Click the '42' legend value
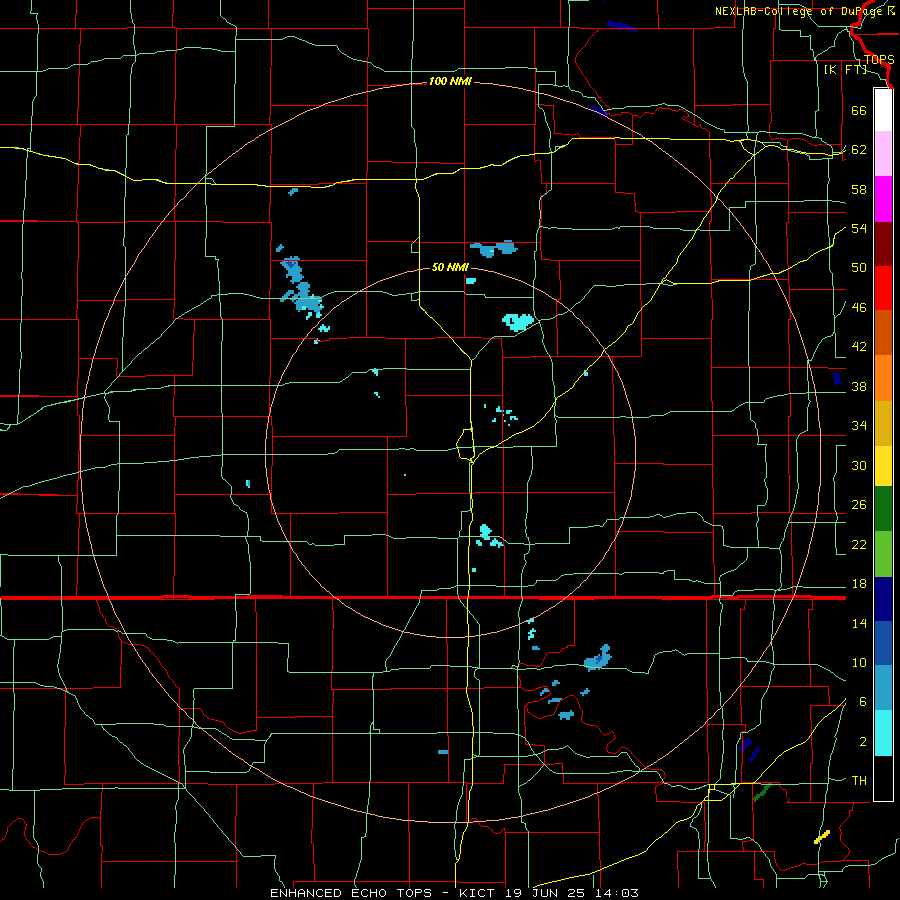 (859, 347)
